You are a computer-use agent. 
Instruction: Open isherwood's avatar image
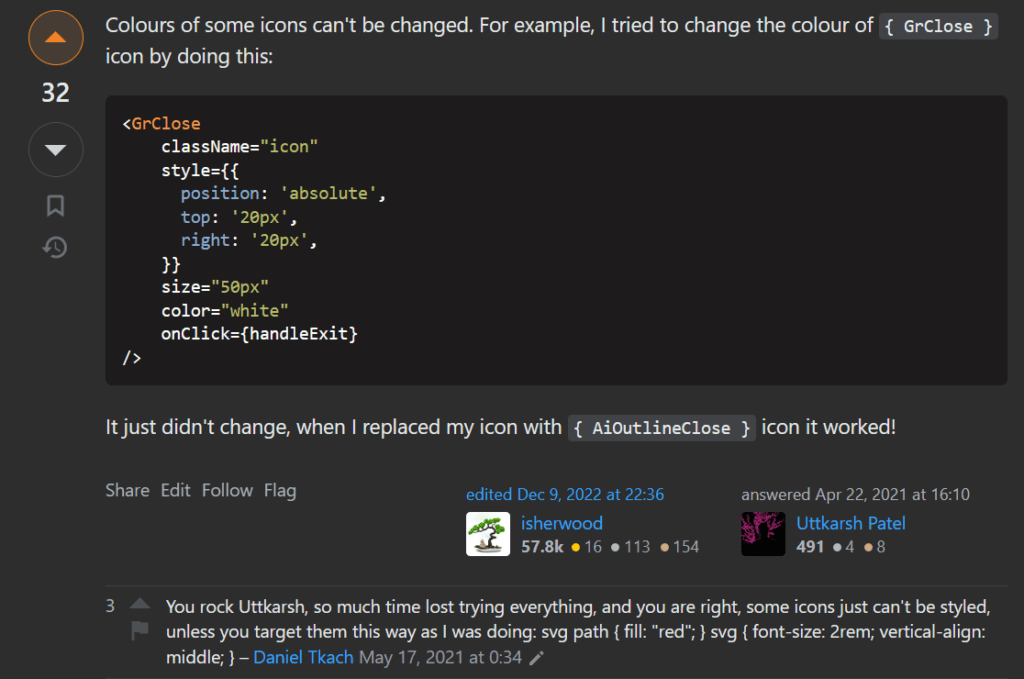488,534
